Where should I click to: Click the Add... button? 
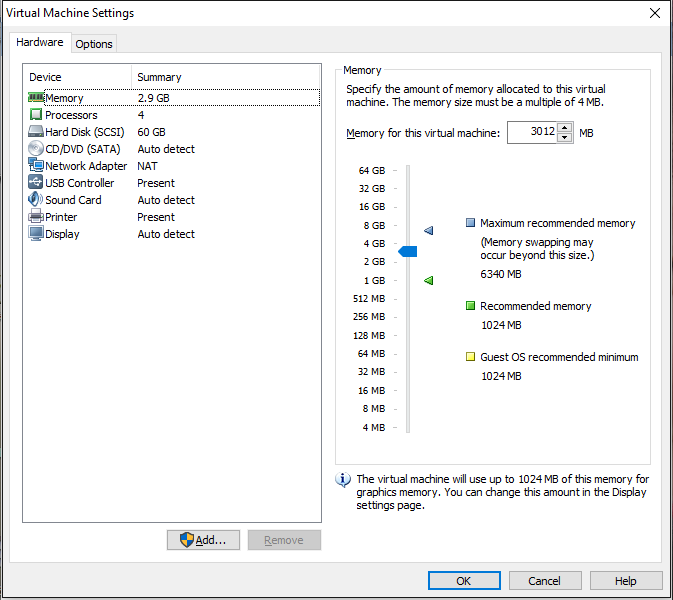point(203,540)
